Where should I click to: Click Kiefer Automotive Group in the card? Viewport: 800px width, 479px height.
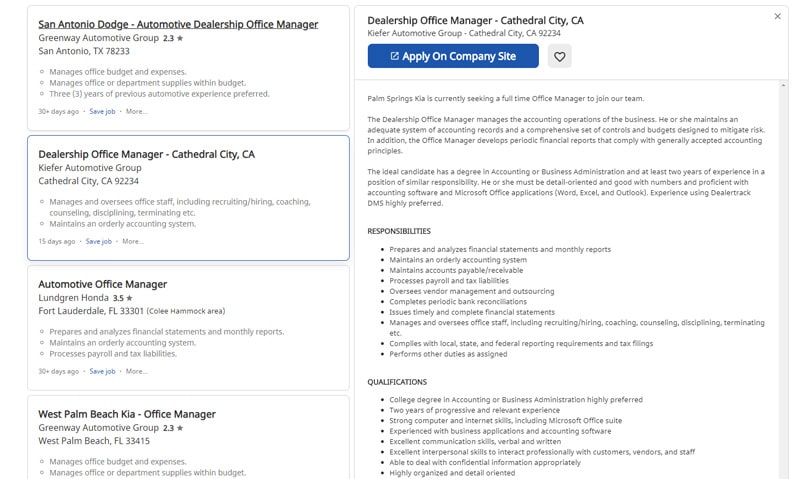tap(90, 167)
